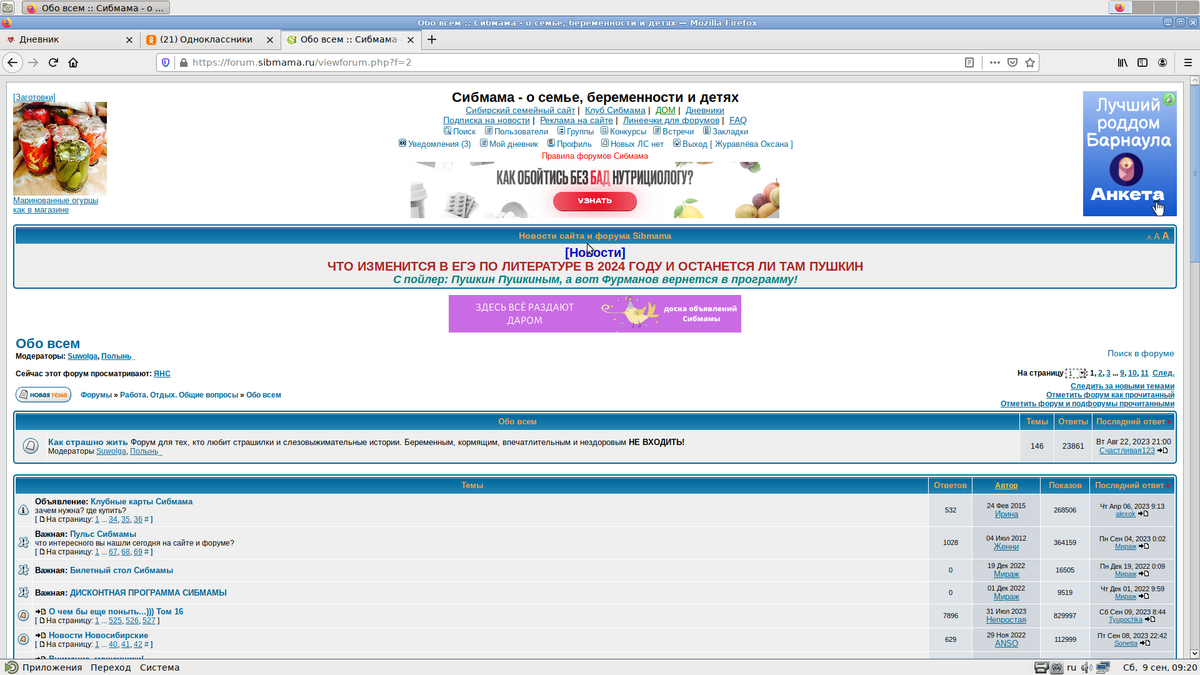Read Правила форумов Сибмама
Screen dimensions: 1200x675
pos(595,156)
